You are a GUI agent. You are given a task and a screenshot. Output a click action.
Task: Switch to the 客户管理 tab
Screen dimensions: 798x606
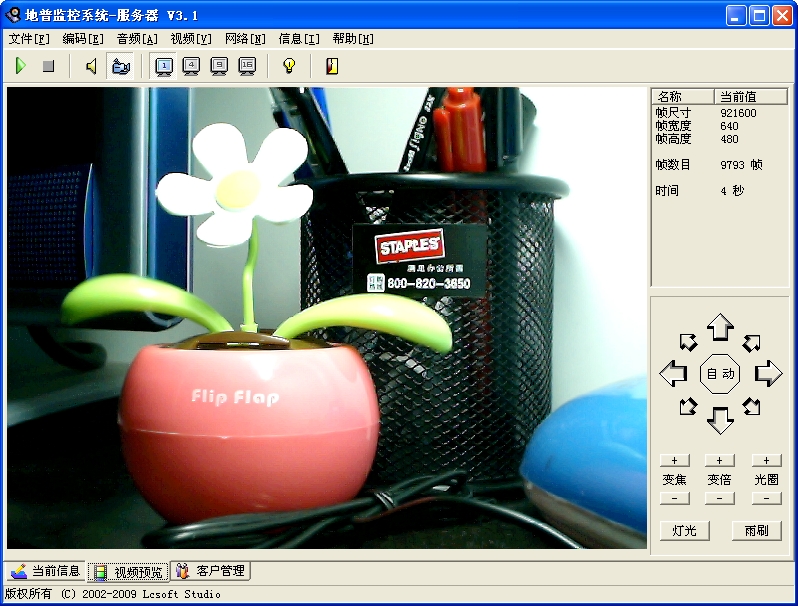(211, 571)
